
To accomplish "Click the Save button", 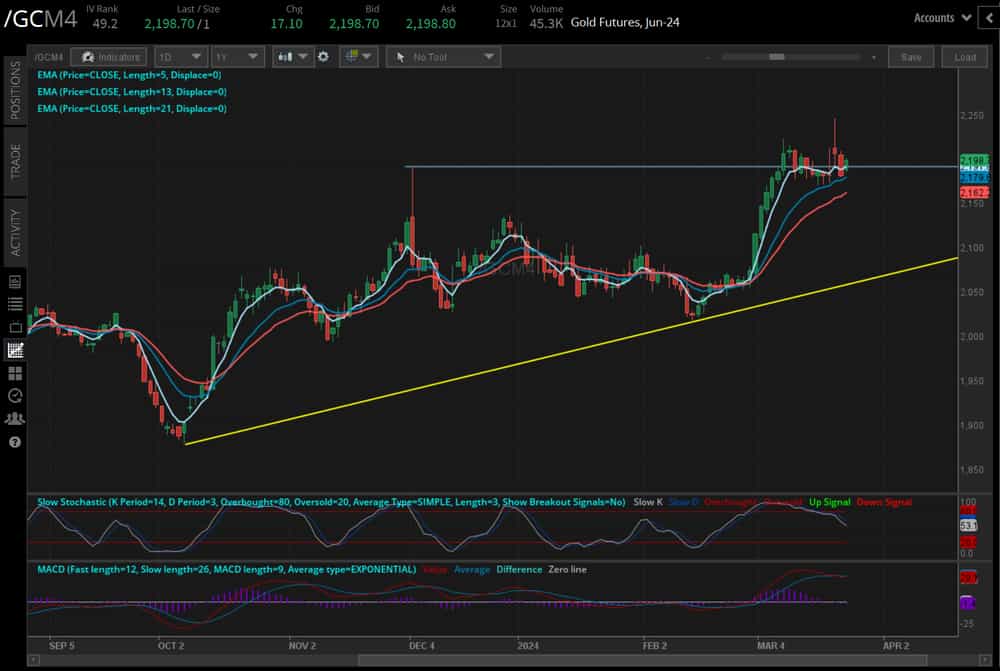I will click(x=911, y=57).
